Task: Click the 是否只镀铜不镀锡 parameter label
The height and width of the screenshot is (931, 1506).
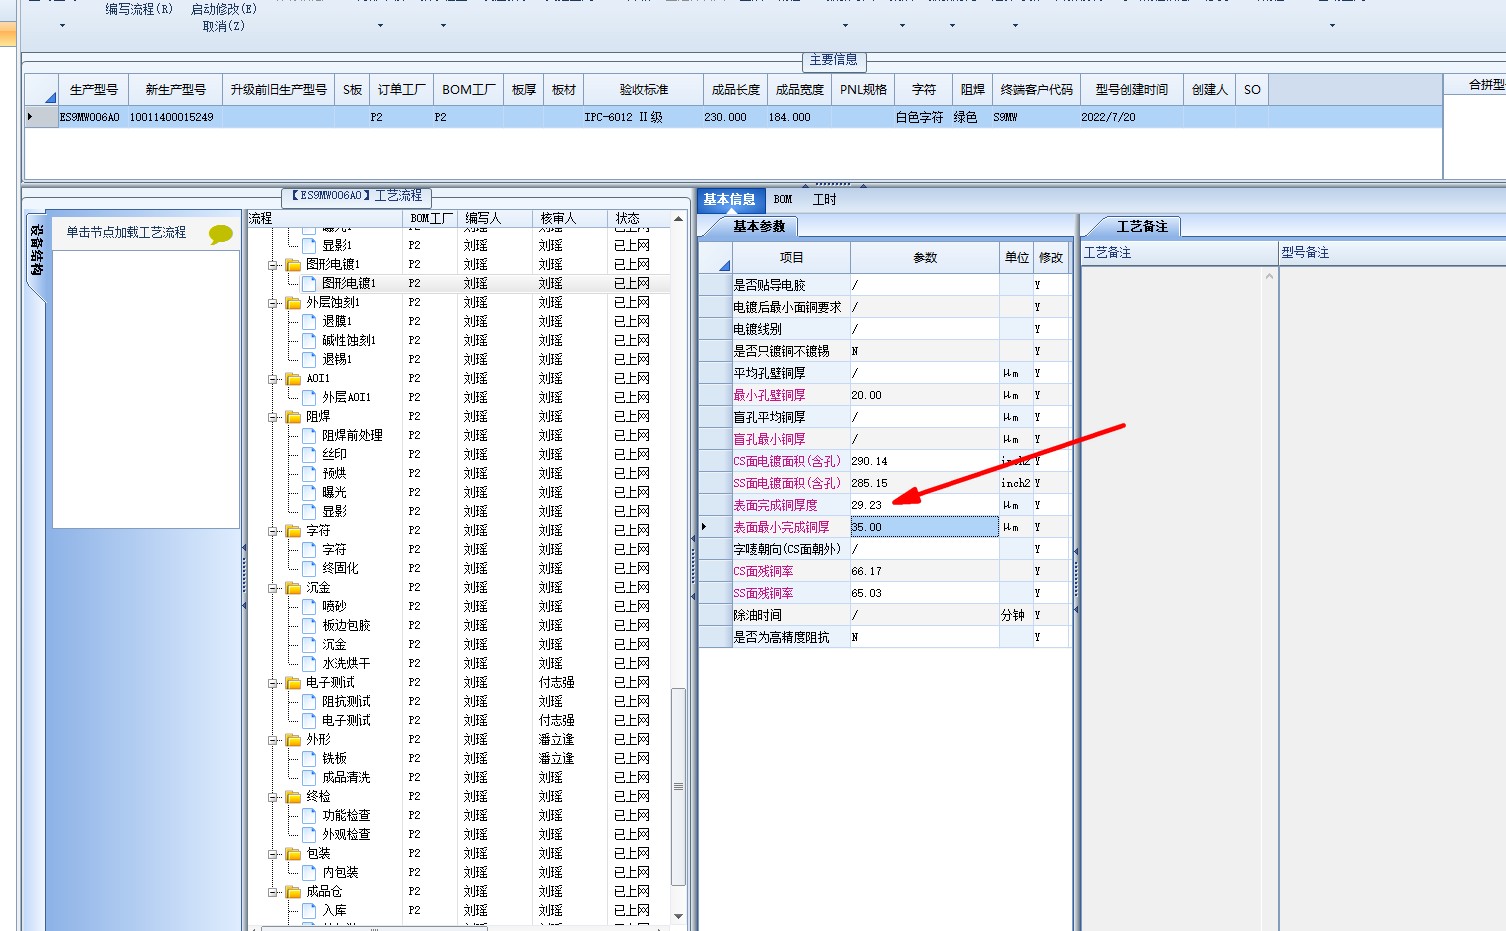Action: (781, 351)
